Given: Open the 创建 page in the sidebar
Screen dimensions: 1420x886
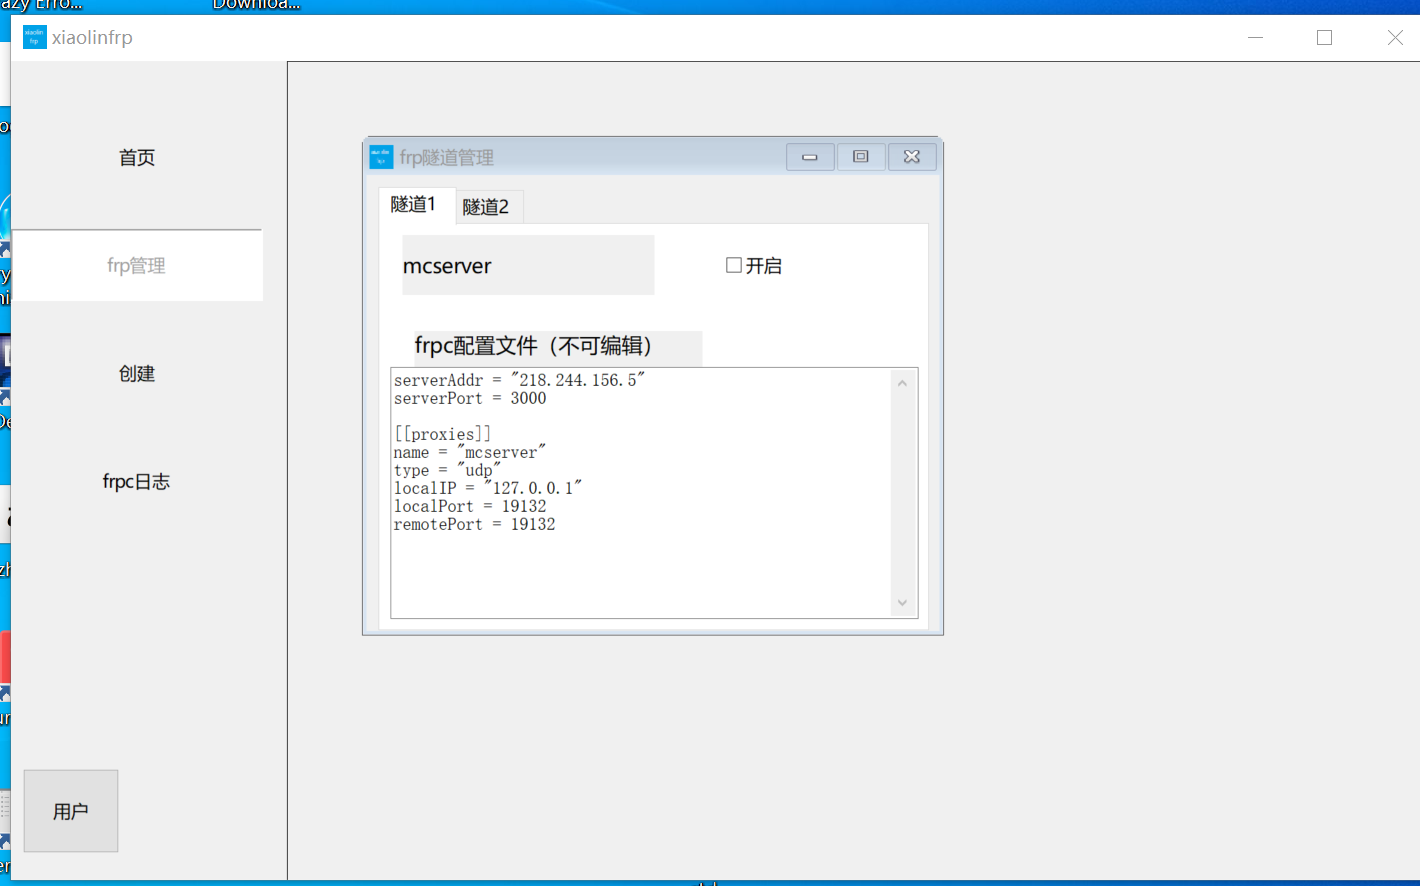Looking at the screenshot, I should point(136,373).
